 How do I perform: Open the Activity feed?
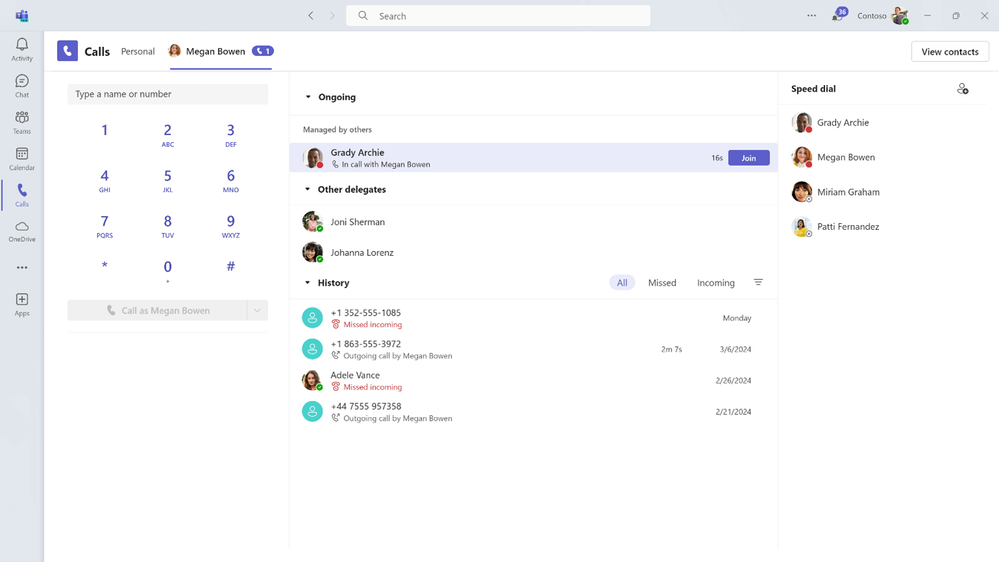point(22,49)
